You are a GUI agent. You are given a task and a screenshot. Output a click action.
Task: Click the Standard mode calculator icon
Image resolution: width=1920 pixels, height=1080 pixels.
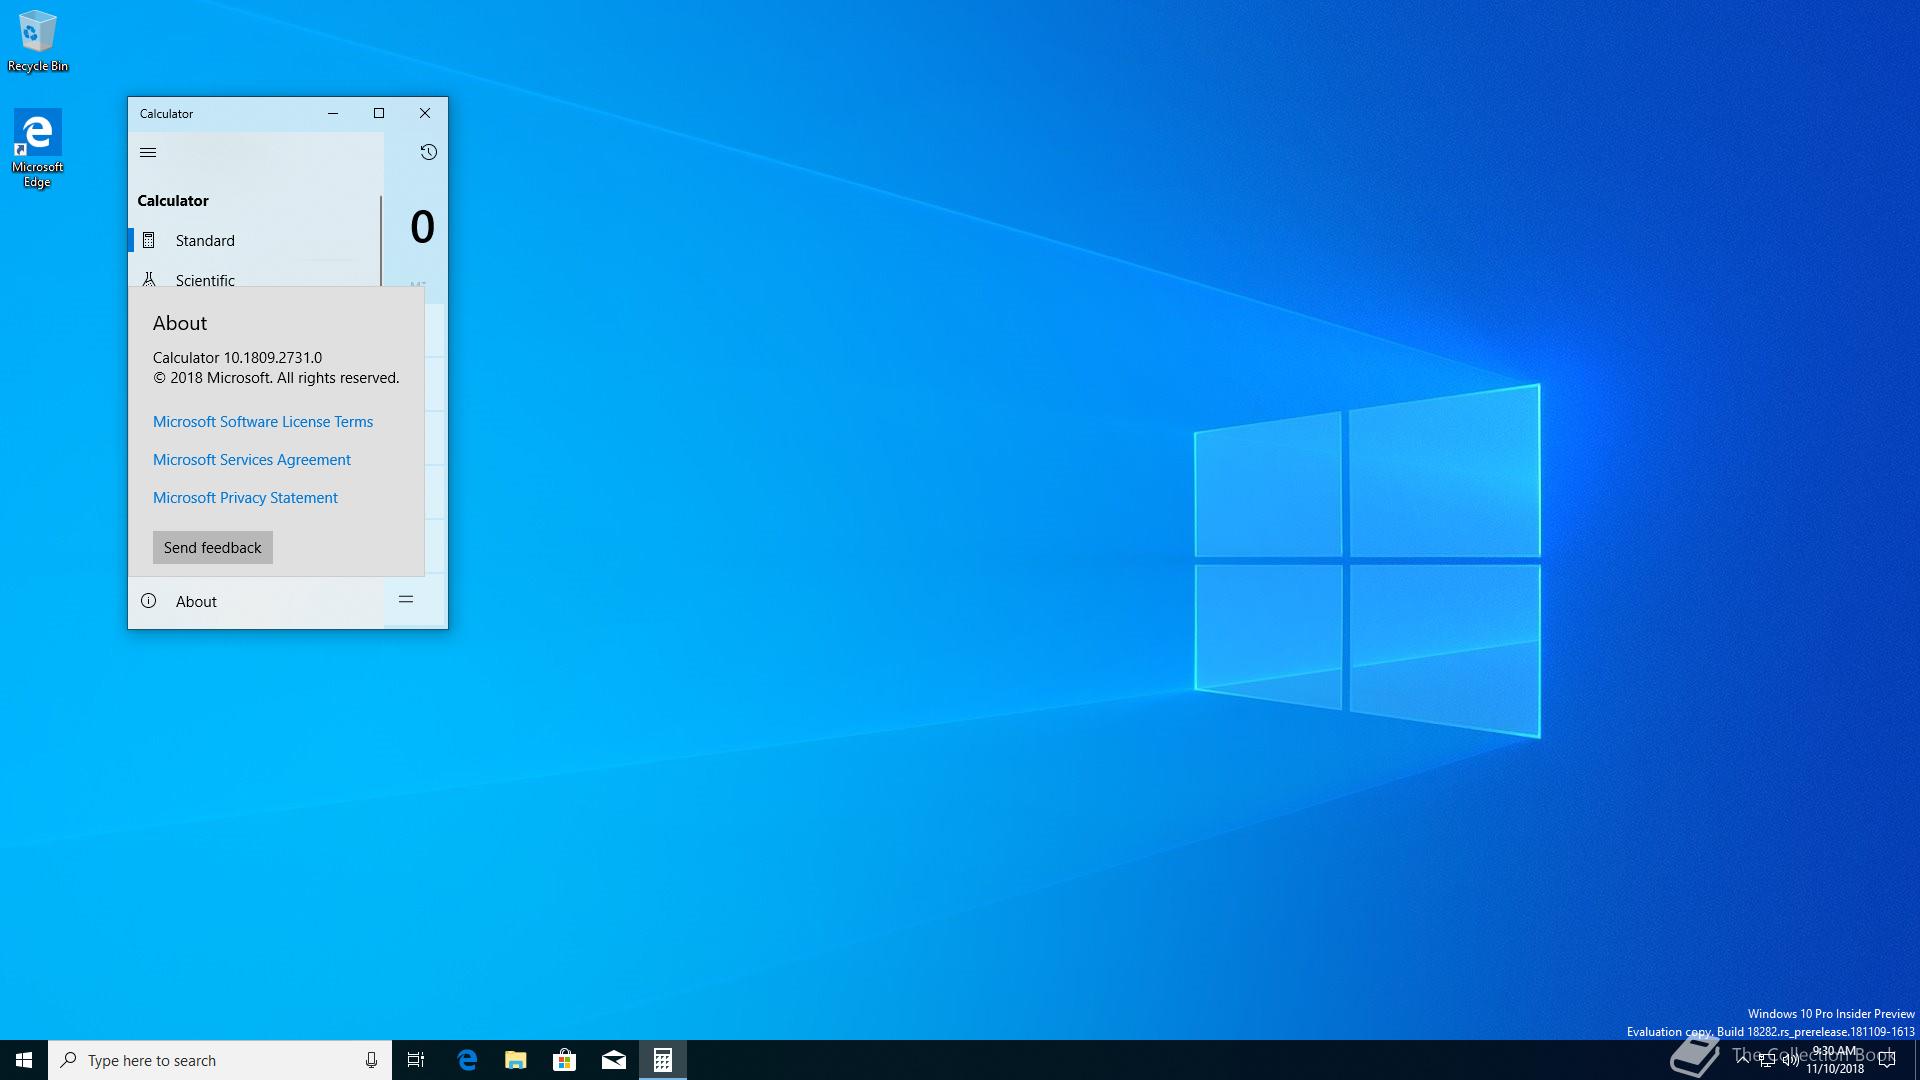point(148,240)
